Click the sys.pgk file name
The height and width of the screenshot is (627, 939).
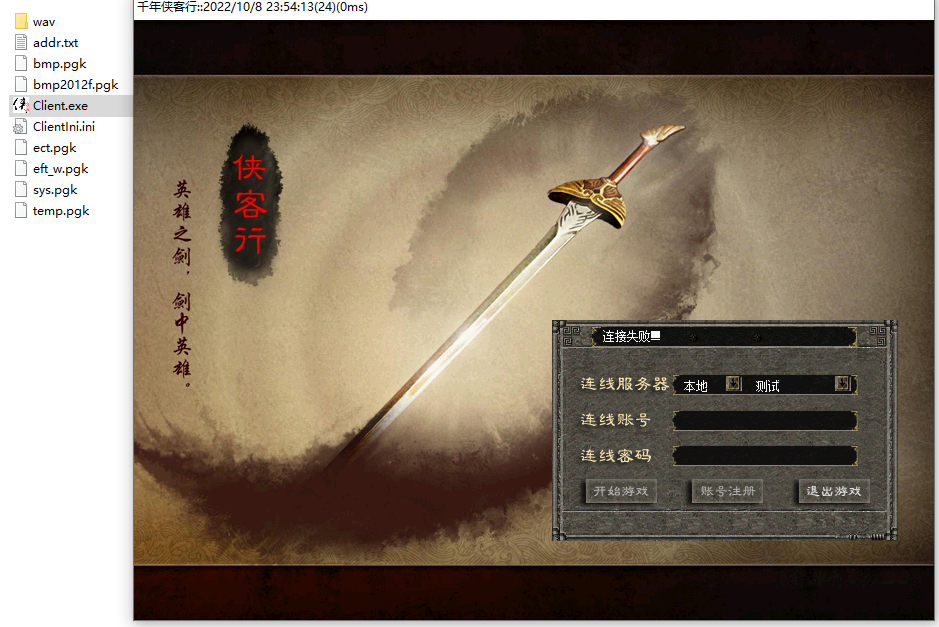(55, 190)
